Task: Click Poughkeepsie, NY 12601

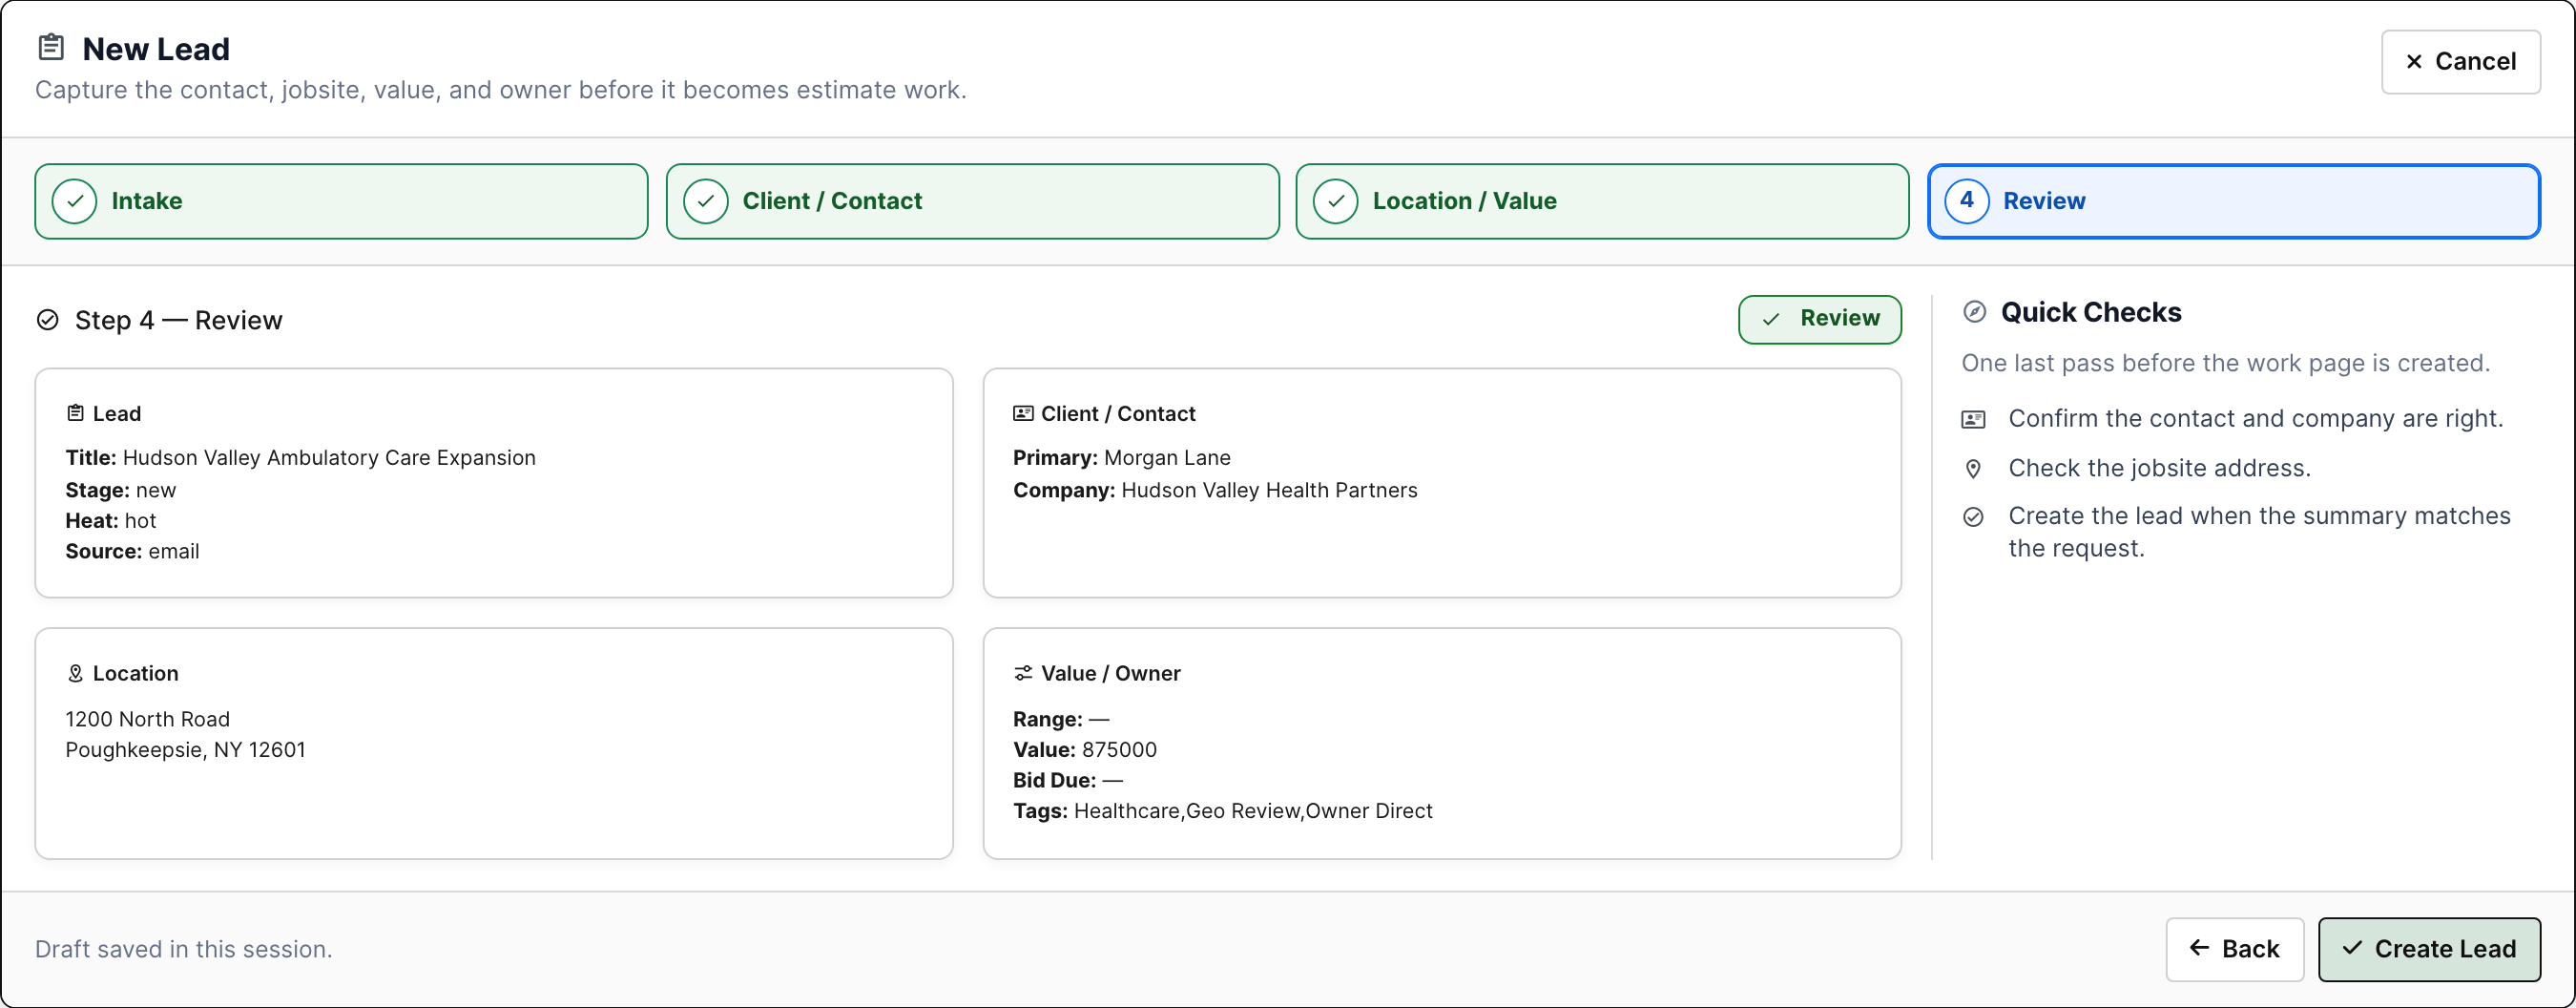Action: [185, 750]
